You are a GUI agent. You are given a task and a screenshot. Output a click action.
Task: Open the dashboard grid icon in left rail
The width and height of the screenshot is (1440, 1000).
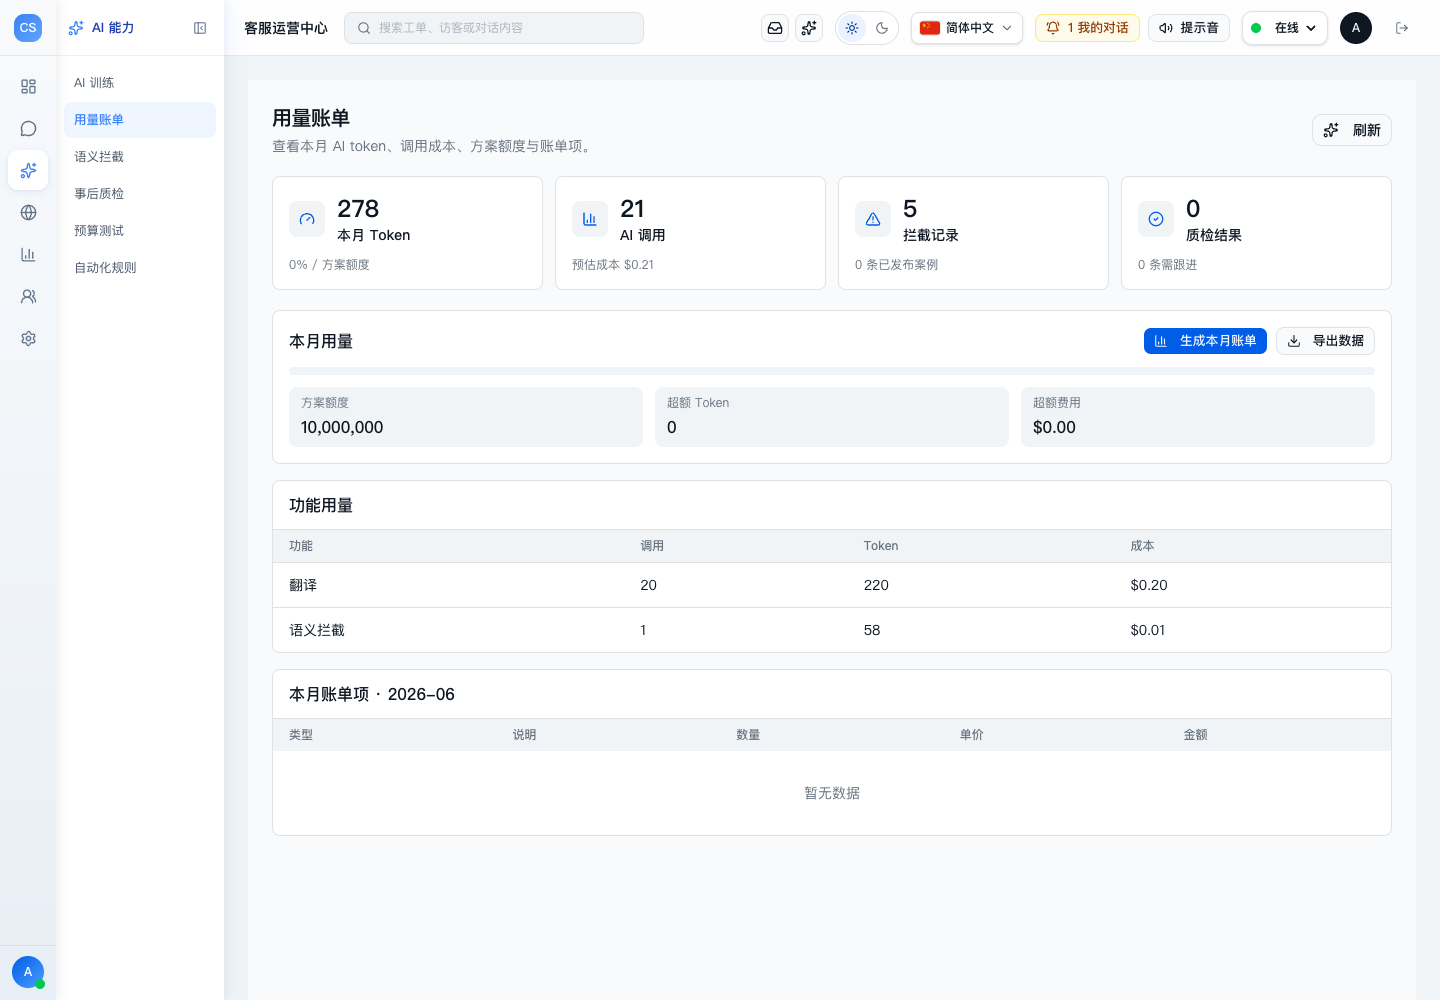pos(28,87)
